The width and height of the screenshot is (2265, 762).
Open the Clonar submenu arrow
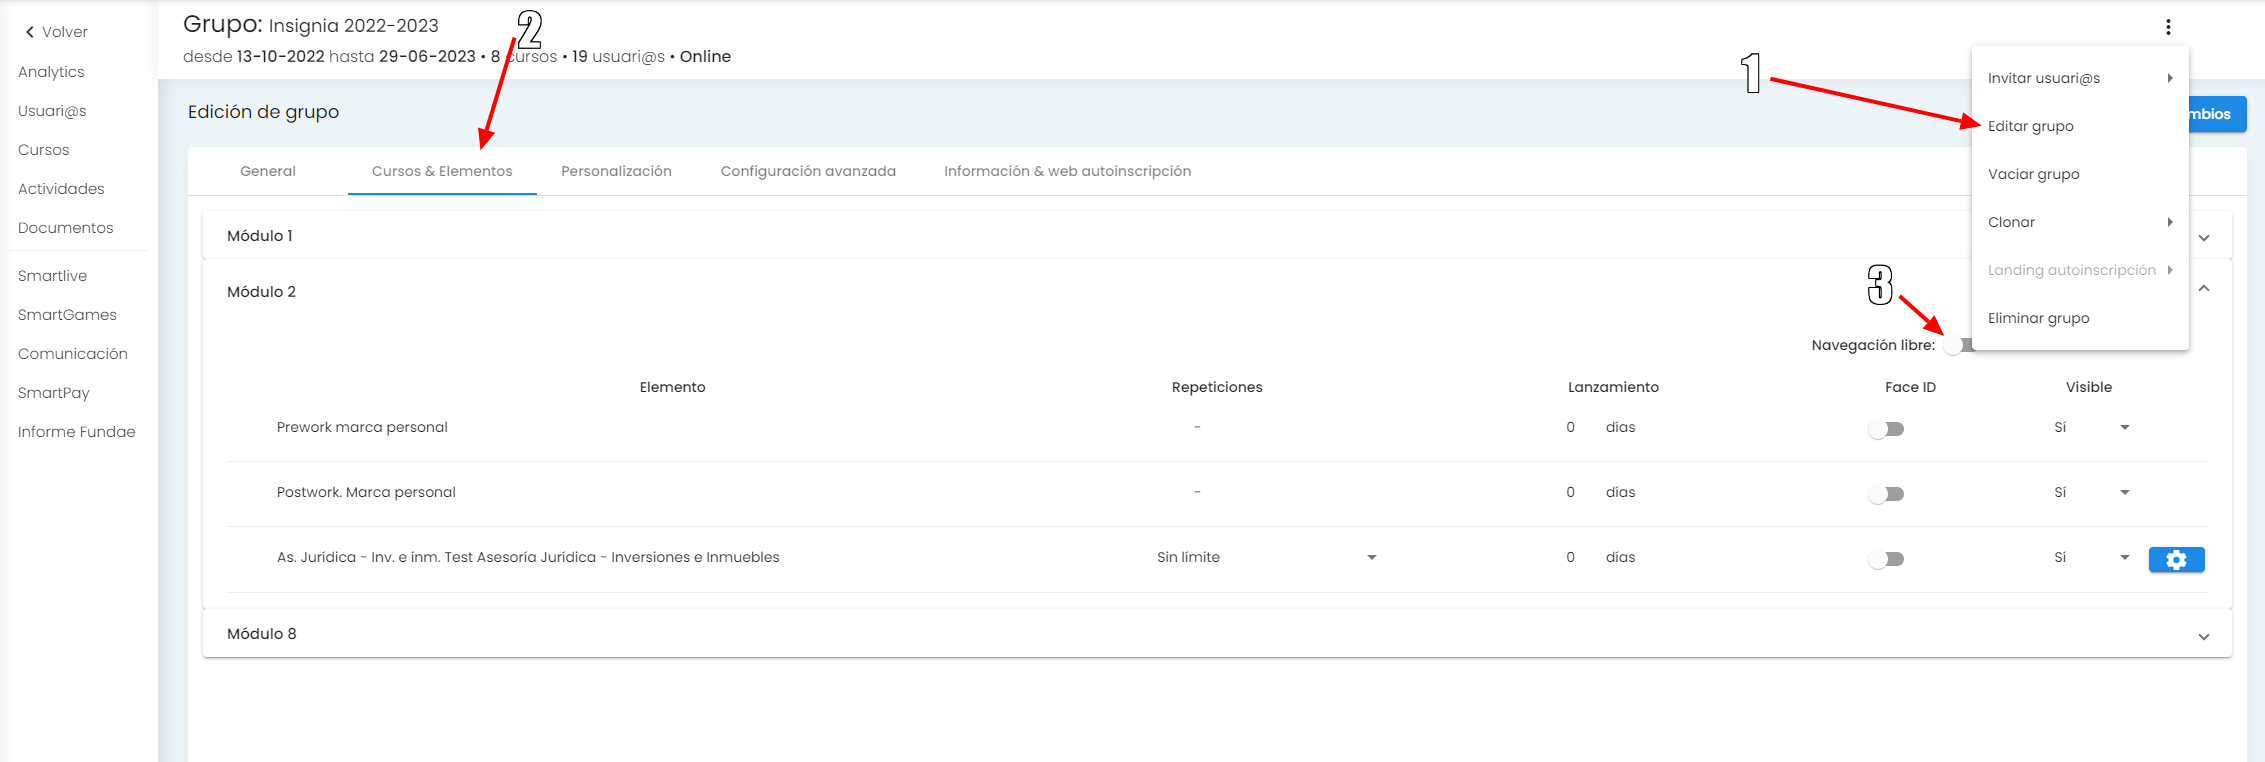tap(2169, 222)
